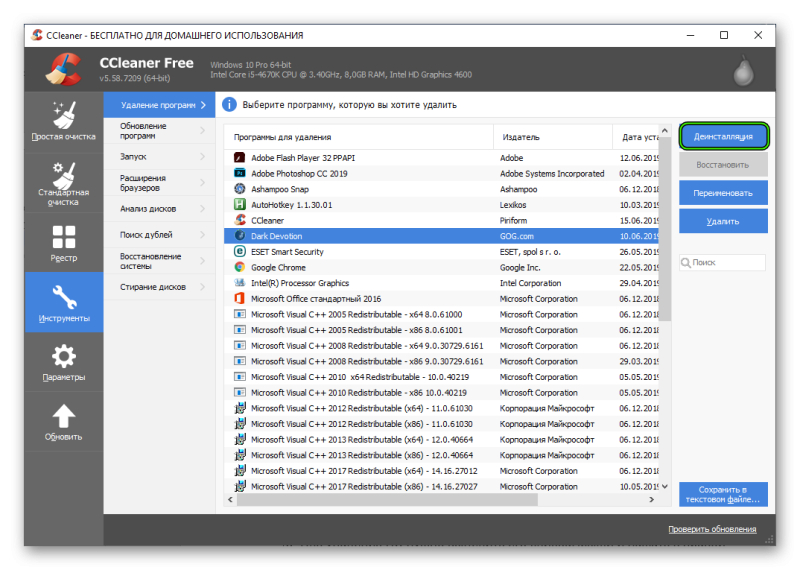Open the Удаление программ tab
The width and height of the screenshot is (800, 570).
pyautogui.click(x=159, y=105)
